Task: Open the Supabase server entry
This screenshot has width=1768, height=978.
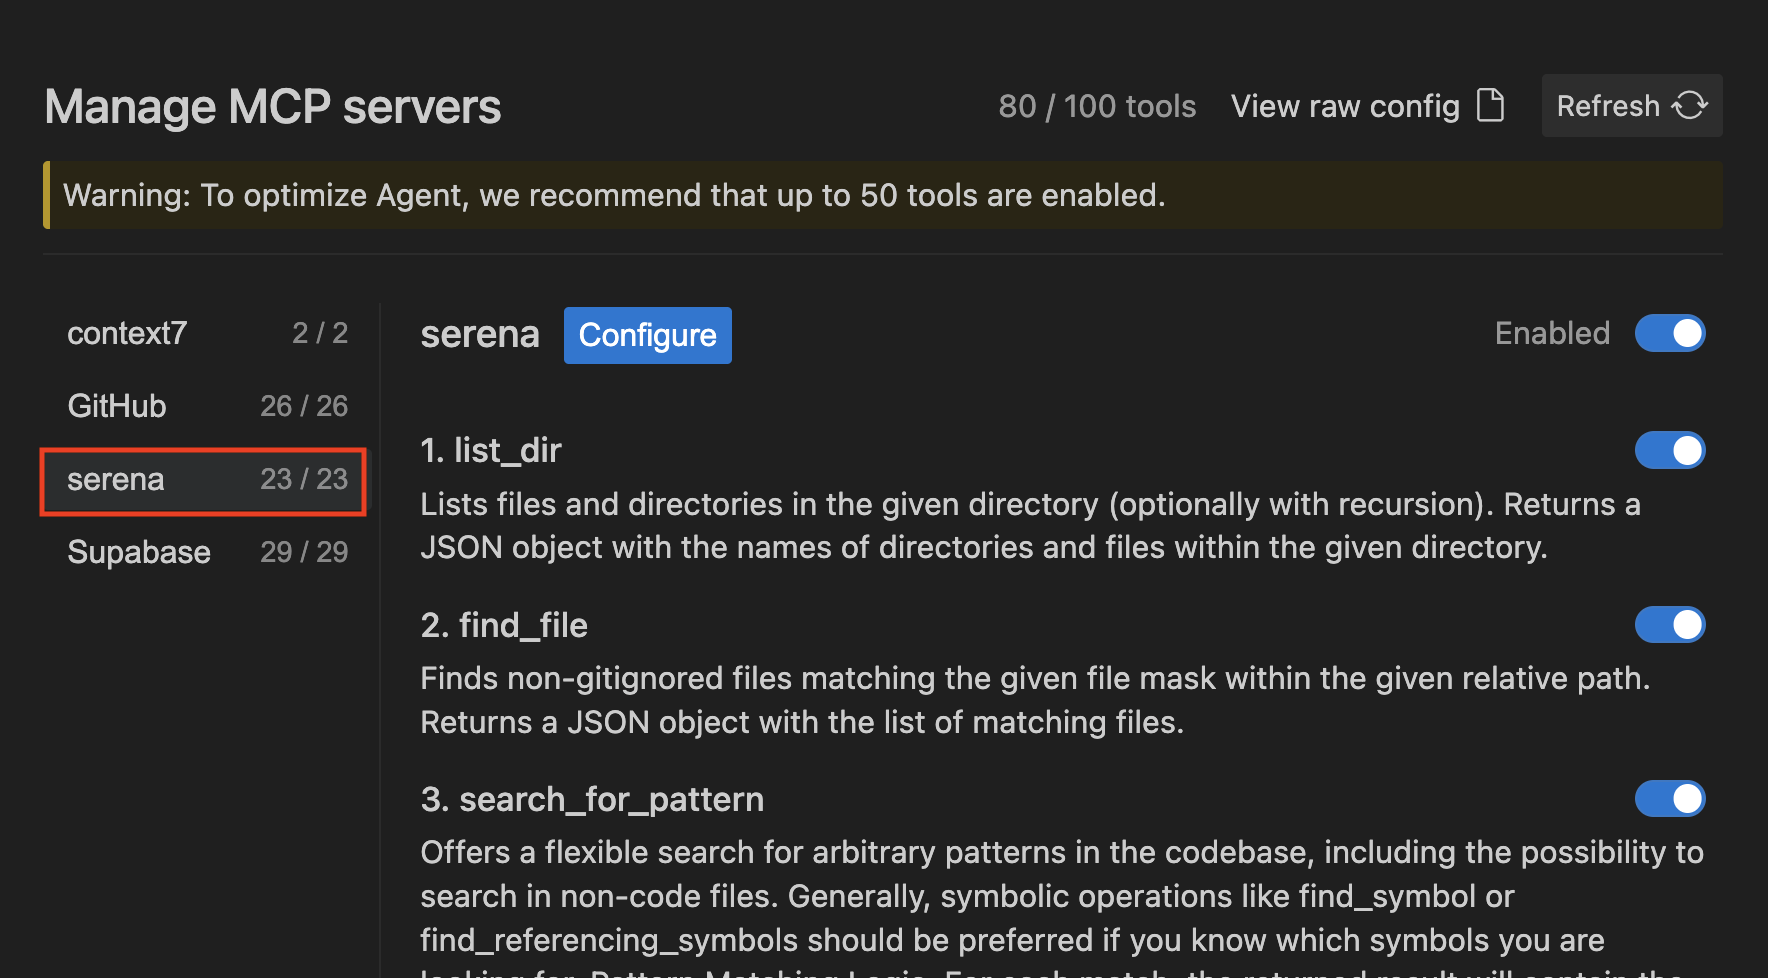Action: tap(139, 552)
